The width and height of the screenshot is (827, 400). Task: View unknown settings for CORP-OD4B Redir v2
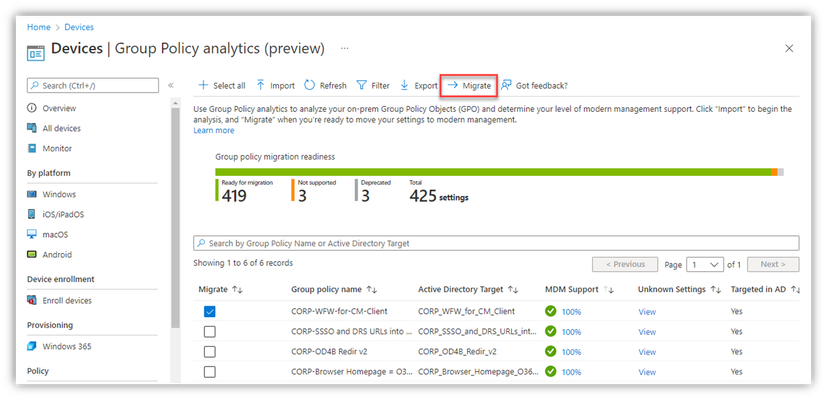pyautogui.click(x=647, y=352)
